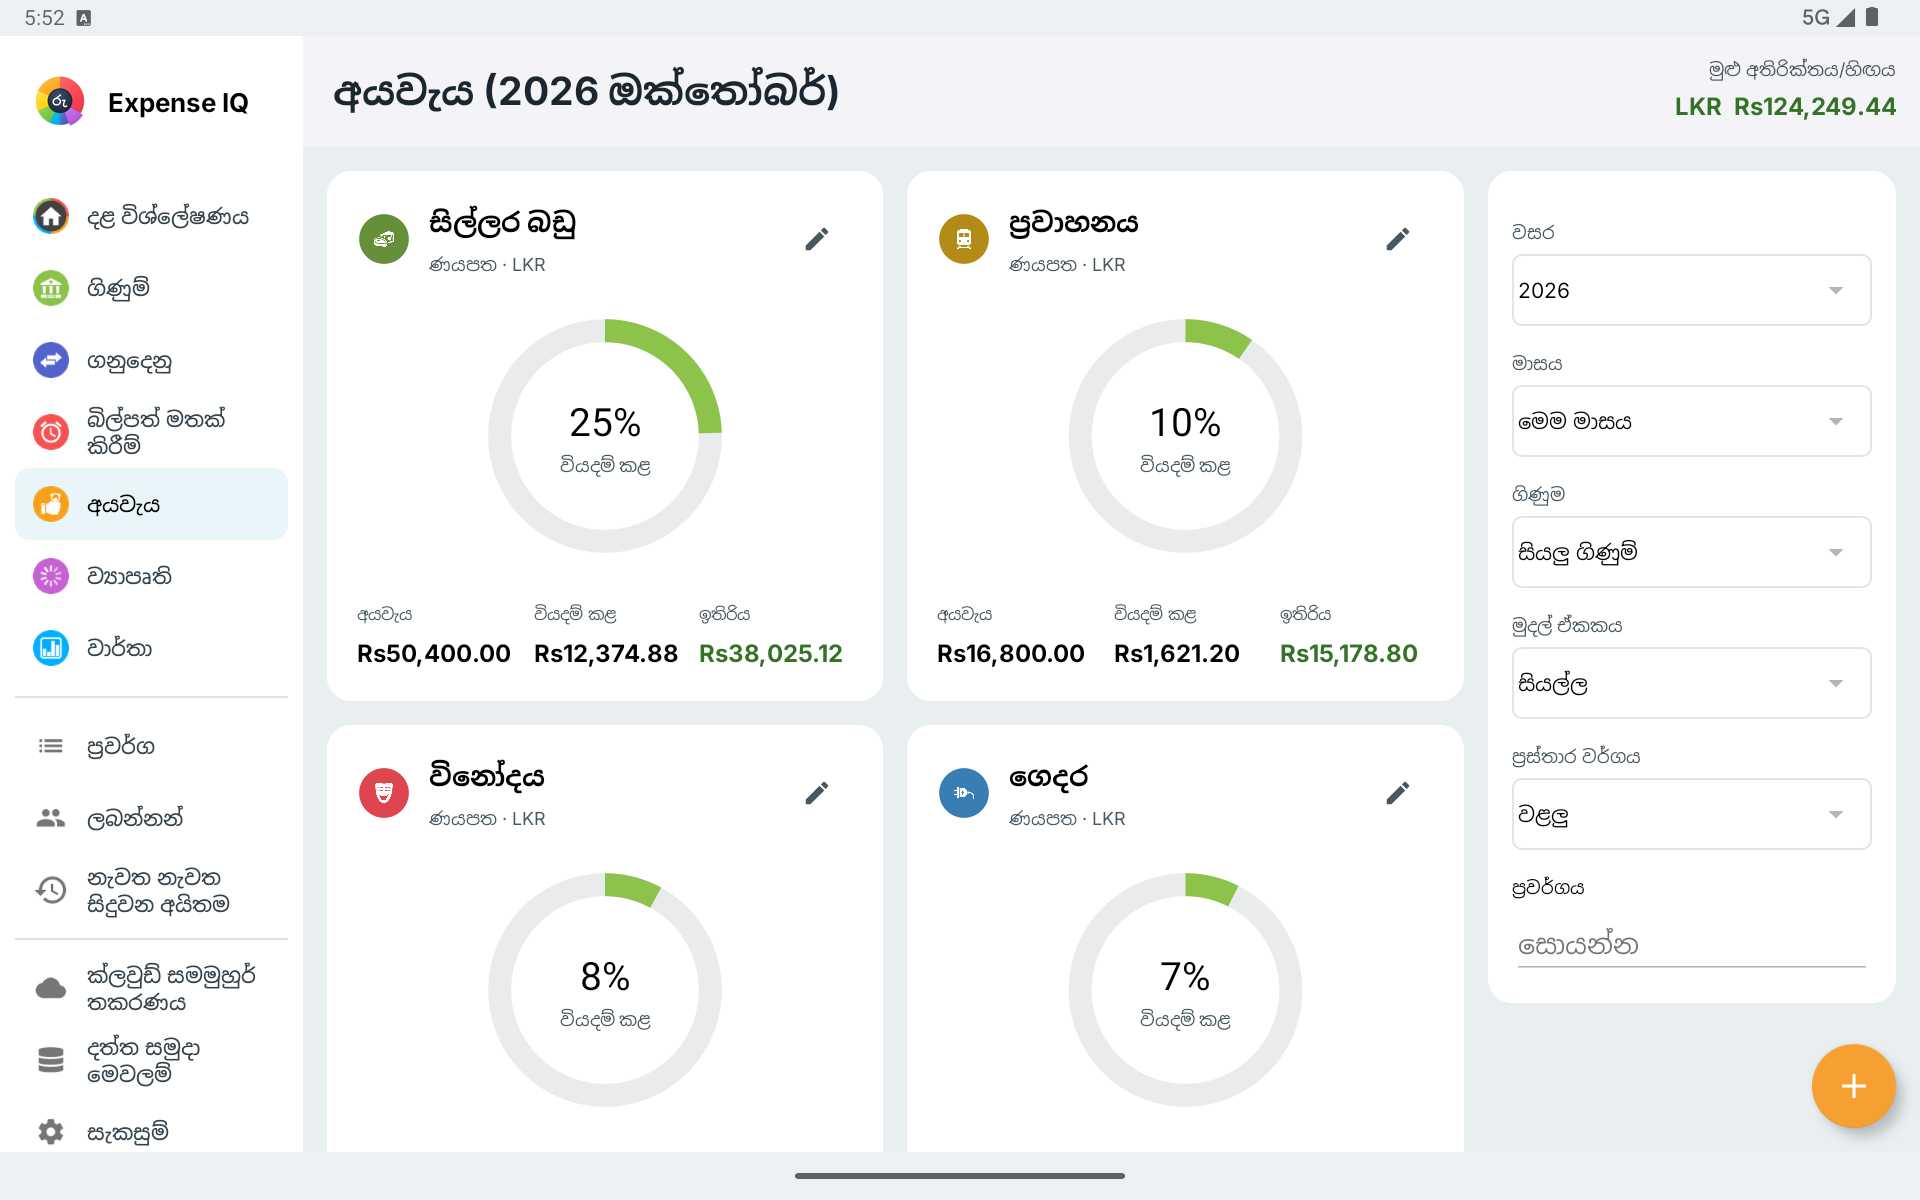
Task: Open the ගිණුම account dropdown
Action: click(x=1691, y=552)
